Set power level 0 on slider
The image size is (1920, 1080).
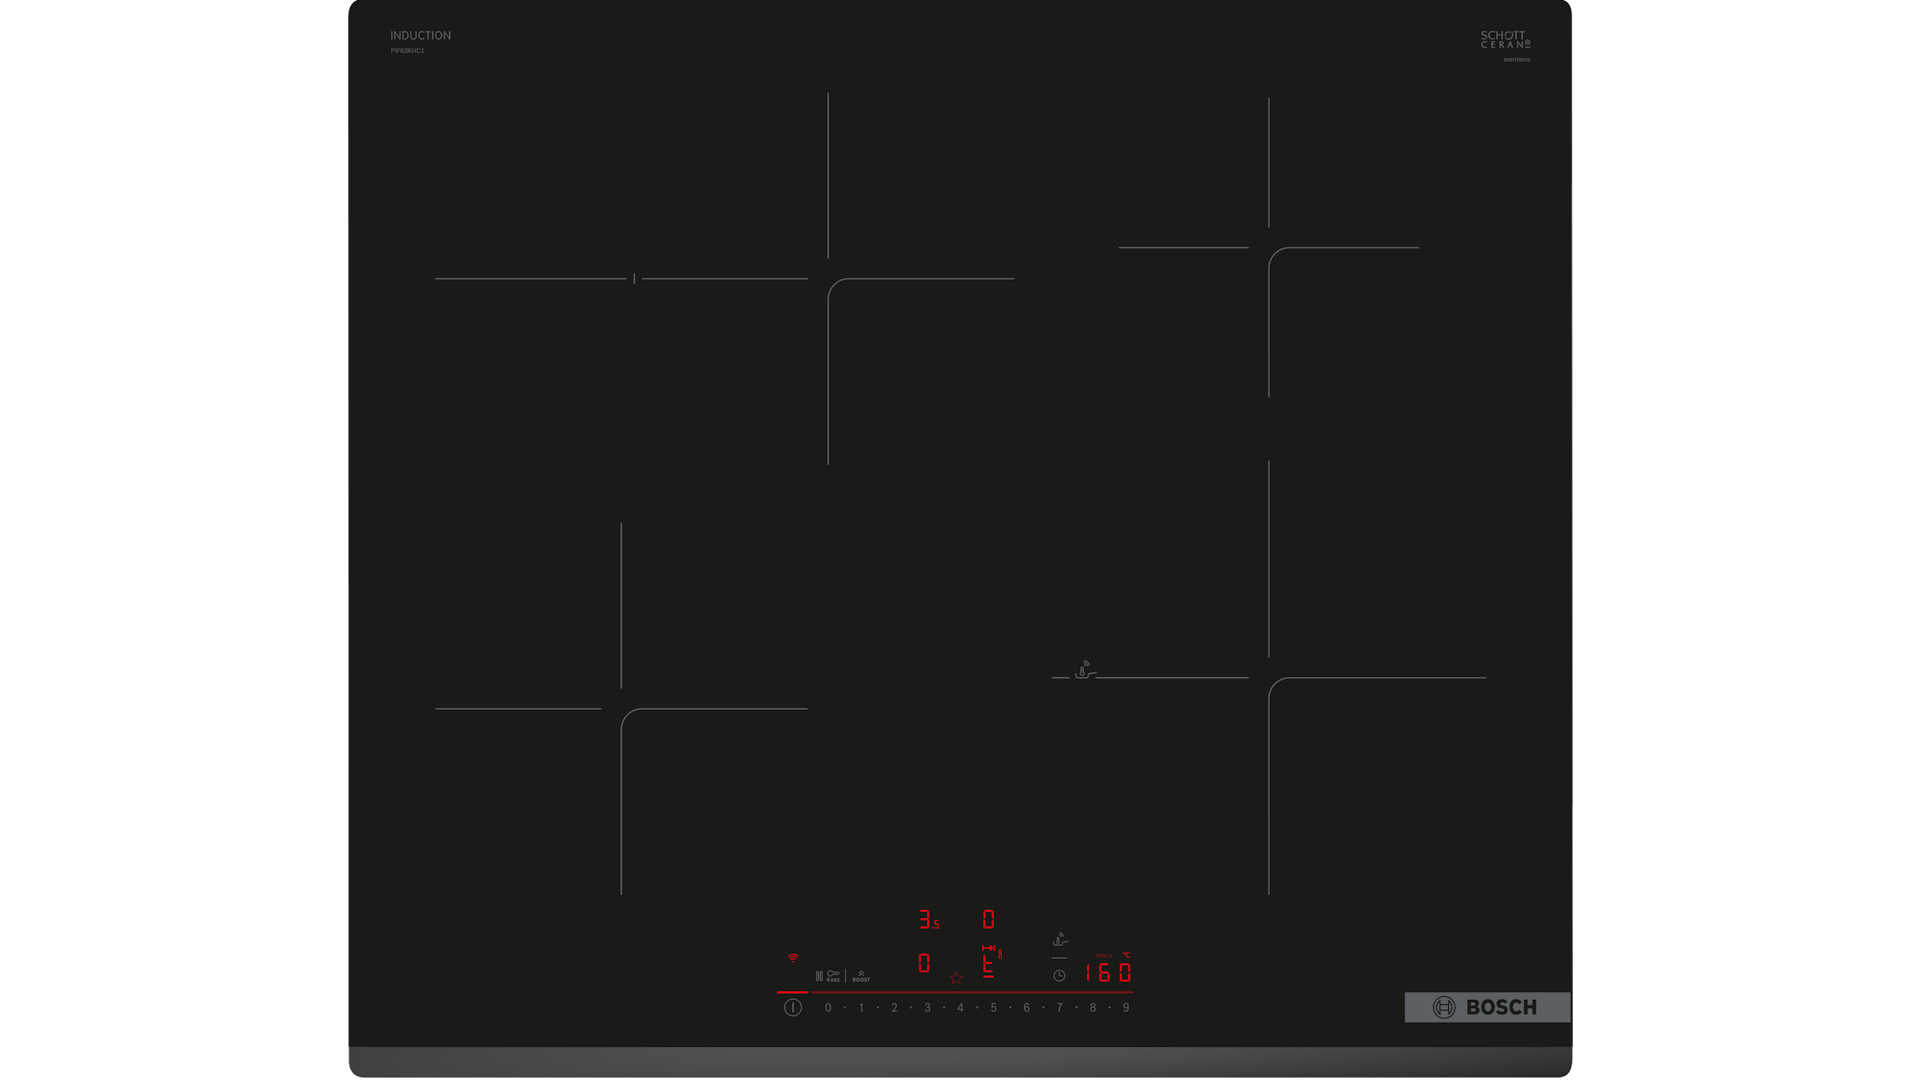[828, 1008]
